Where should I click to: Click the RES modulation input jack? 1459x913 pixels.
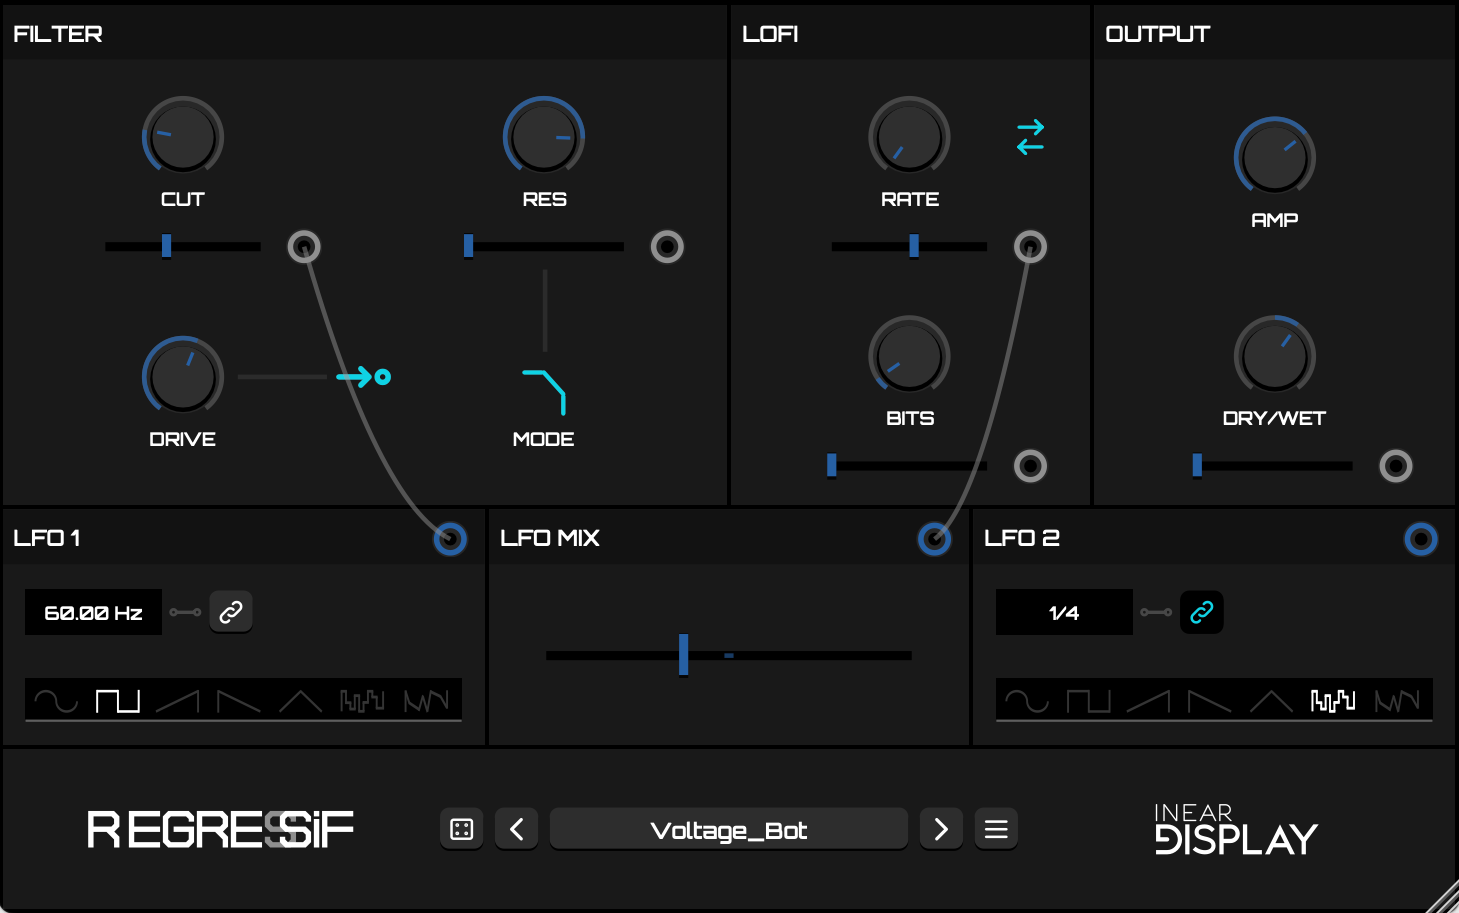click(667, 246)
